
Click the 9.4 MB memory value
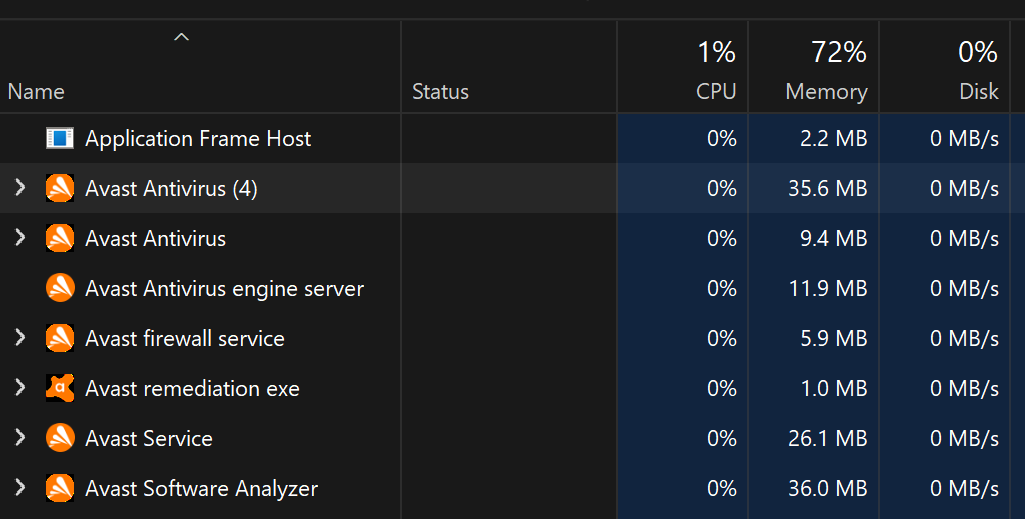pos(833,239)
